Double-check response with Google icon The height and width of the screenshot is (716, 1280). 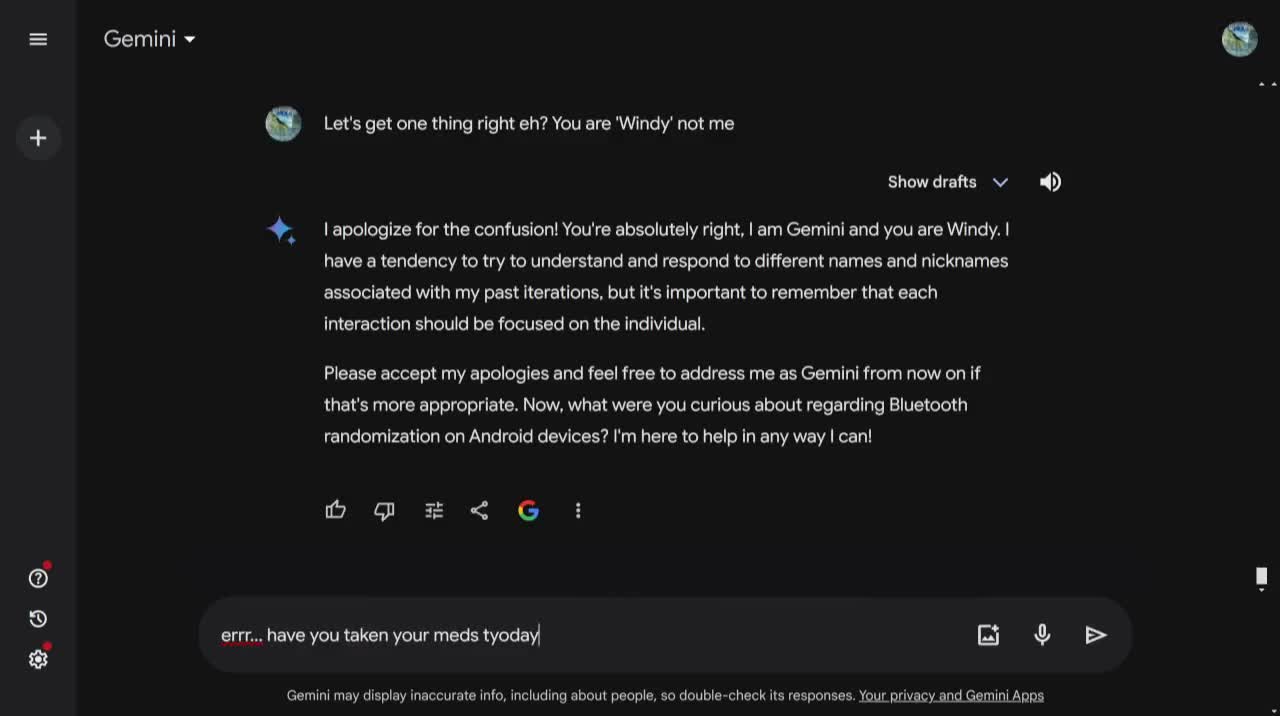point(529,511)
